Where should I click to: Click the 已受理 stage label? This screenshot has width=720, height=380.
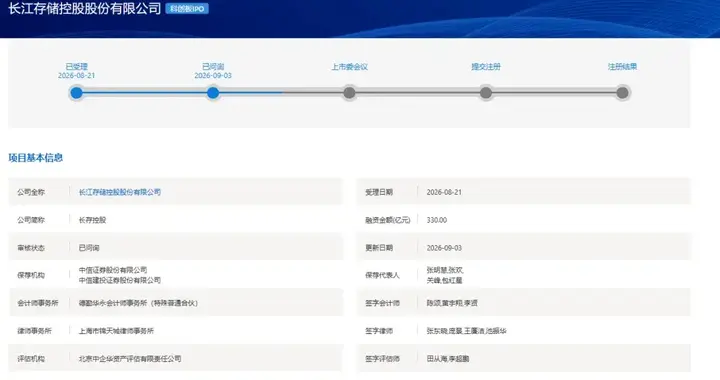click(76, 67)
